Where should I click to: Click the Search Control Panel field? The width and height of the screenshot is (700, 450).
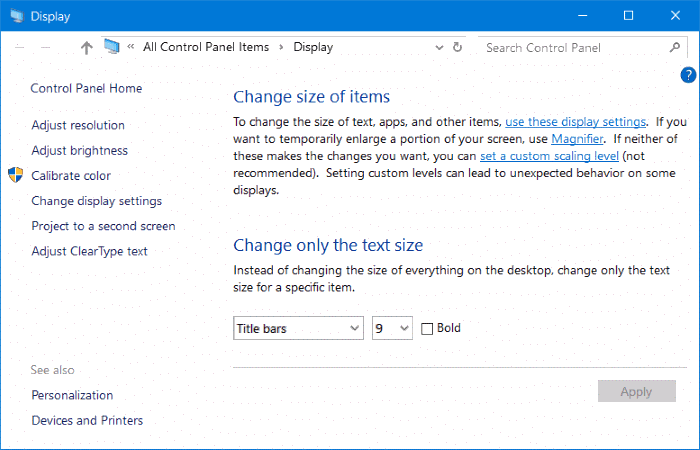(582, 47)
